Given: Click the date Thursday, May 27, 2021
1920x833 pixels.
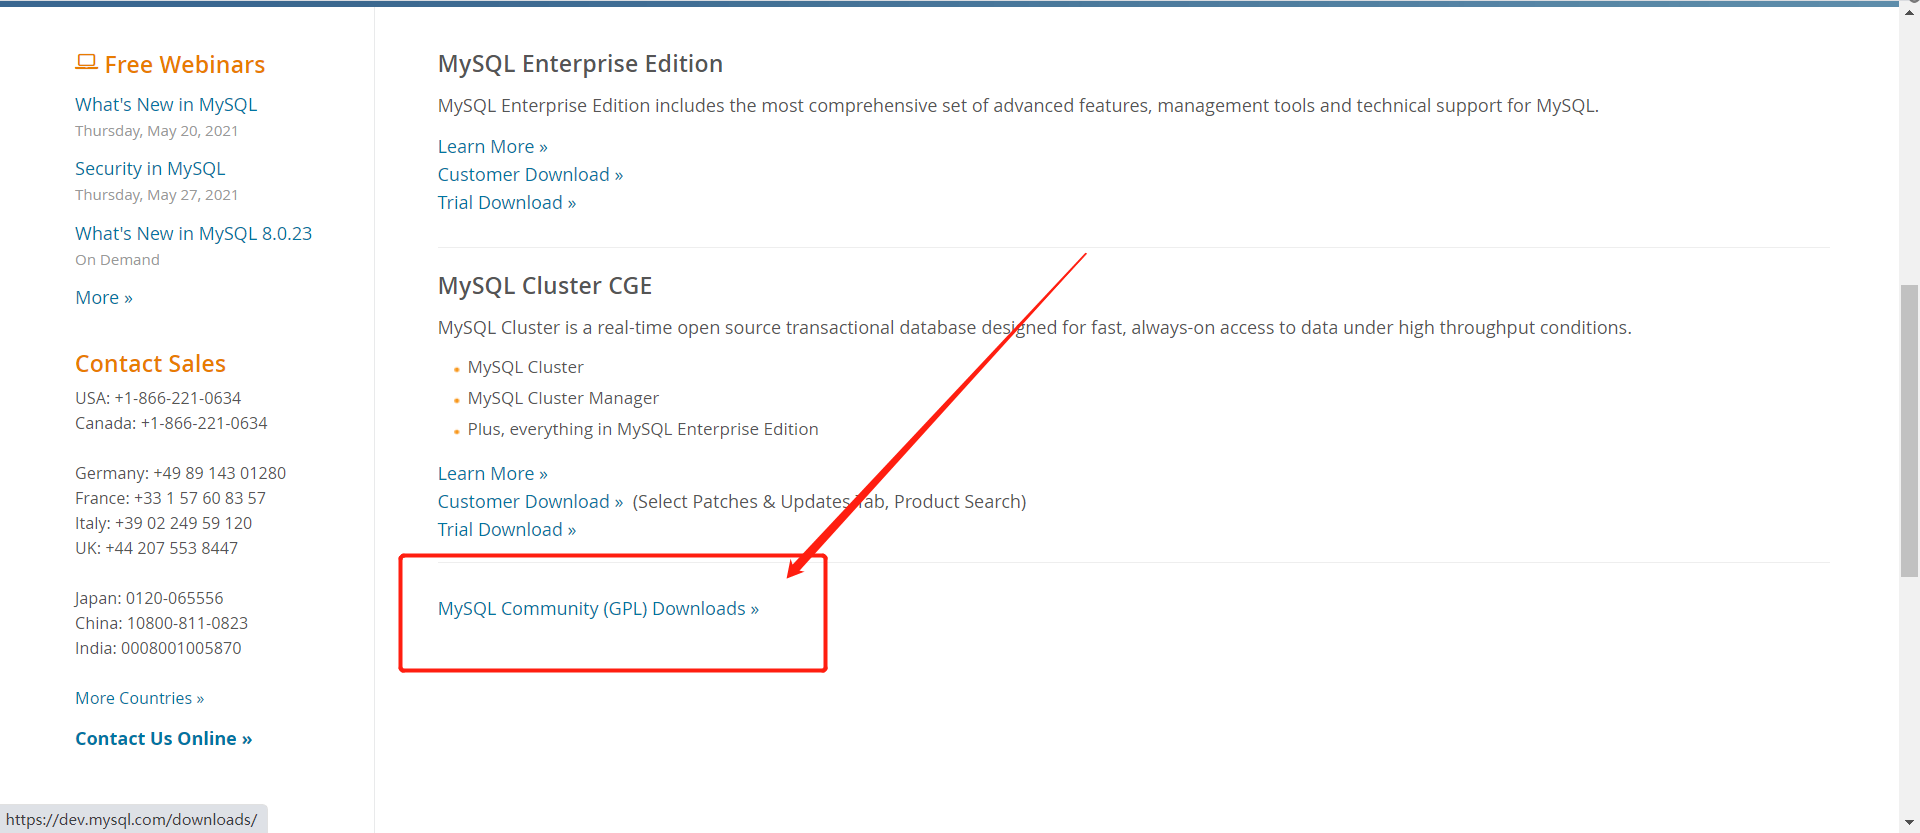Looking at the screenshot, I should pos(156,195).
